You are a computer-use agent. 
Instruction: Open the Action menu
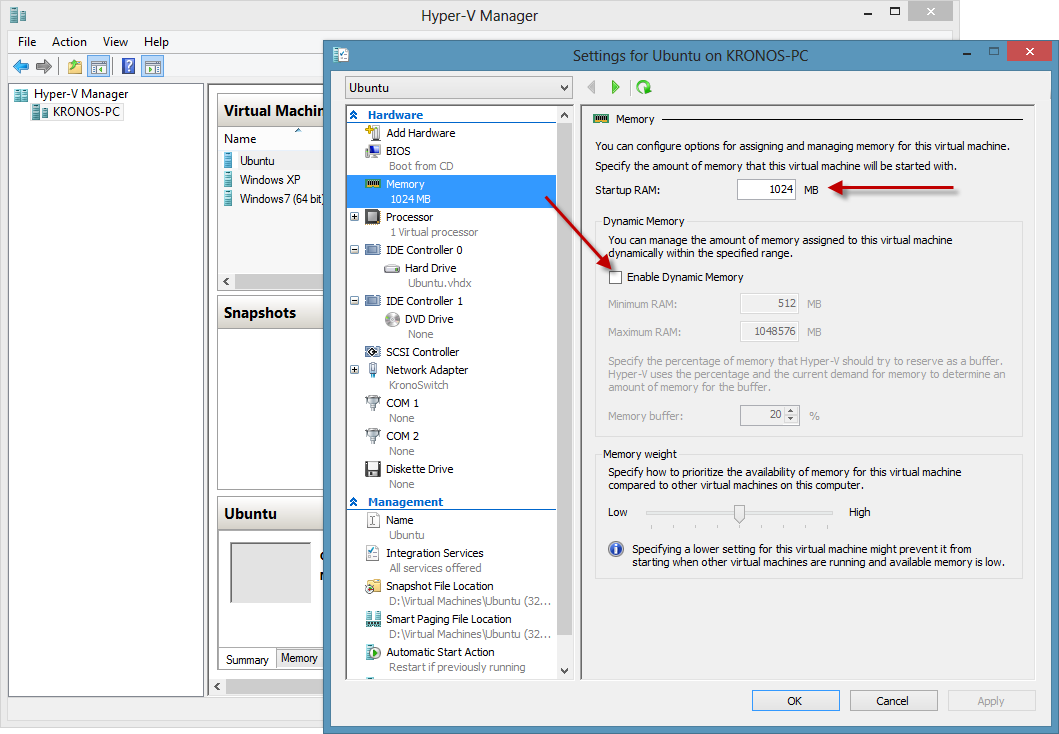click(x=69, y=42)
